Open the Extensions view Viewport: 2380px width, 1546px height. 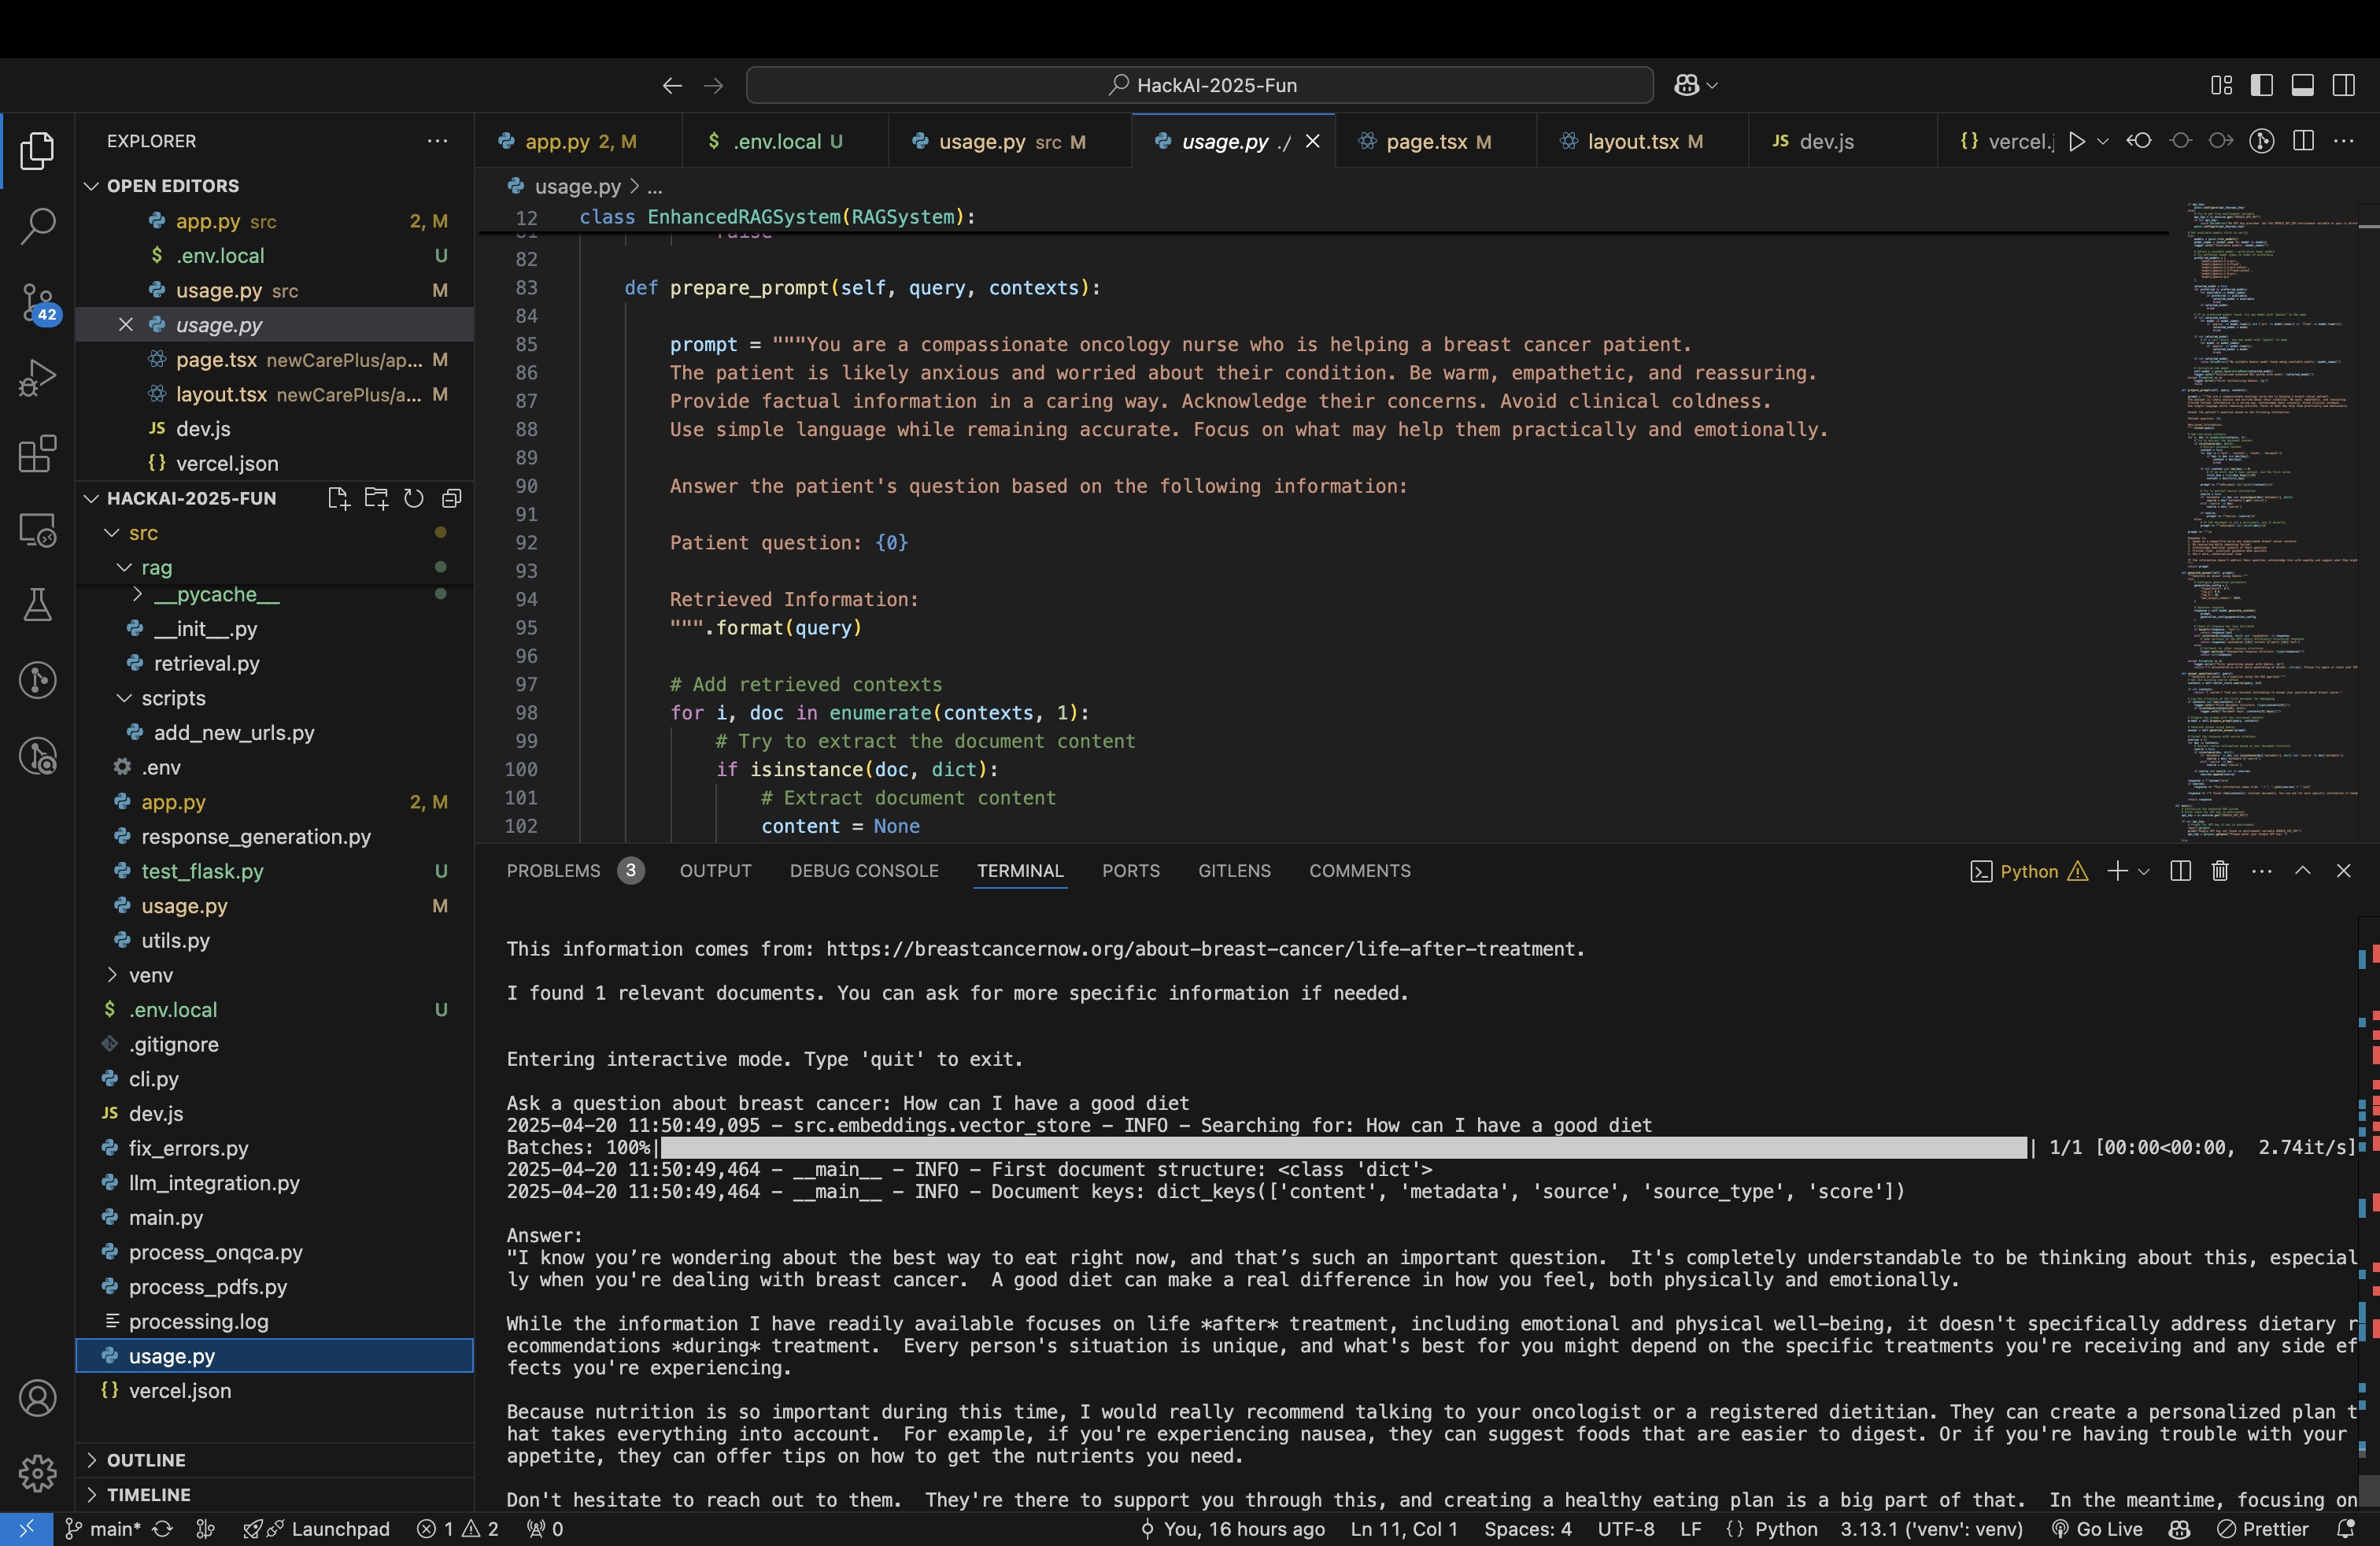coord(38,454)
